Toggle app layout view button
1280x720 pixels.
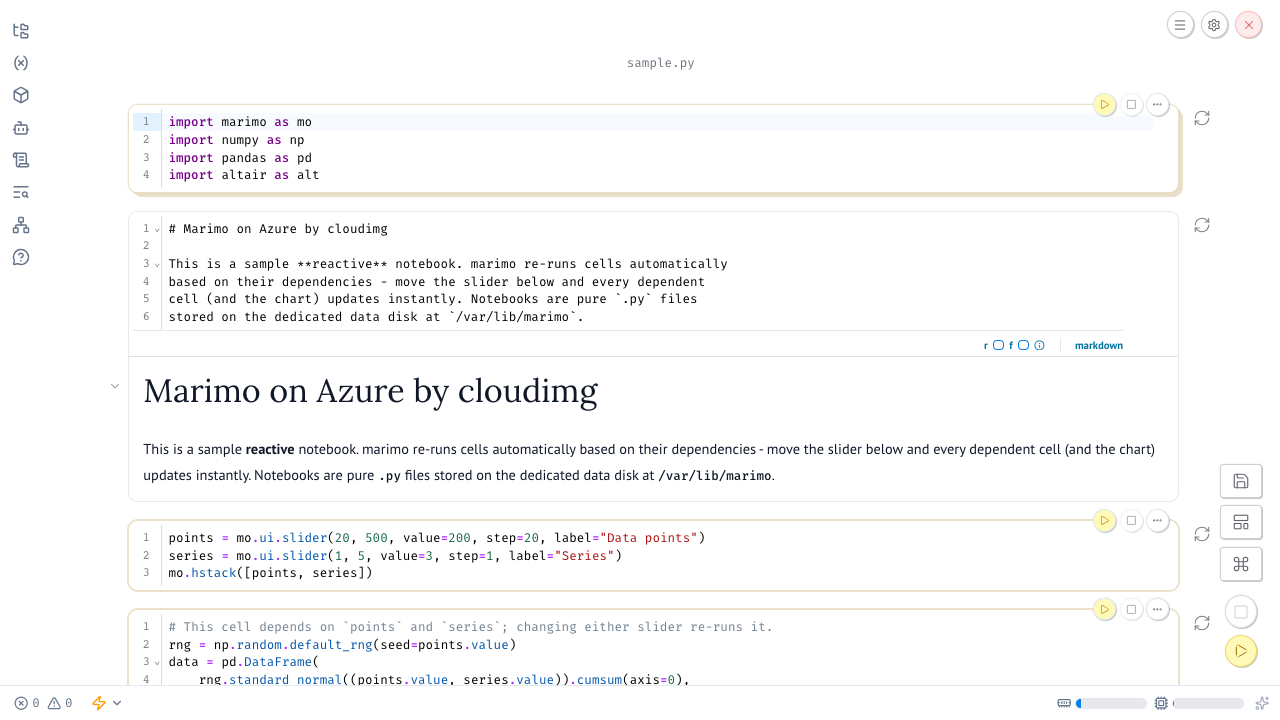[x=1241, y=522]
